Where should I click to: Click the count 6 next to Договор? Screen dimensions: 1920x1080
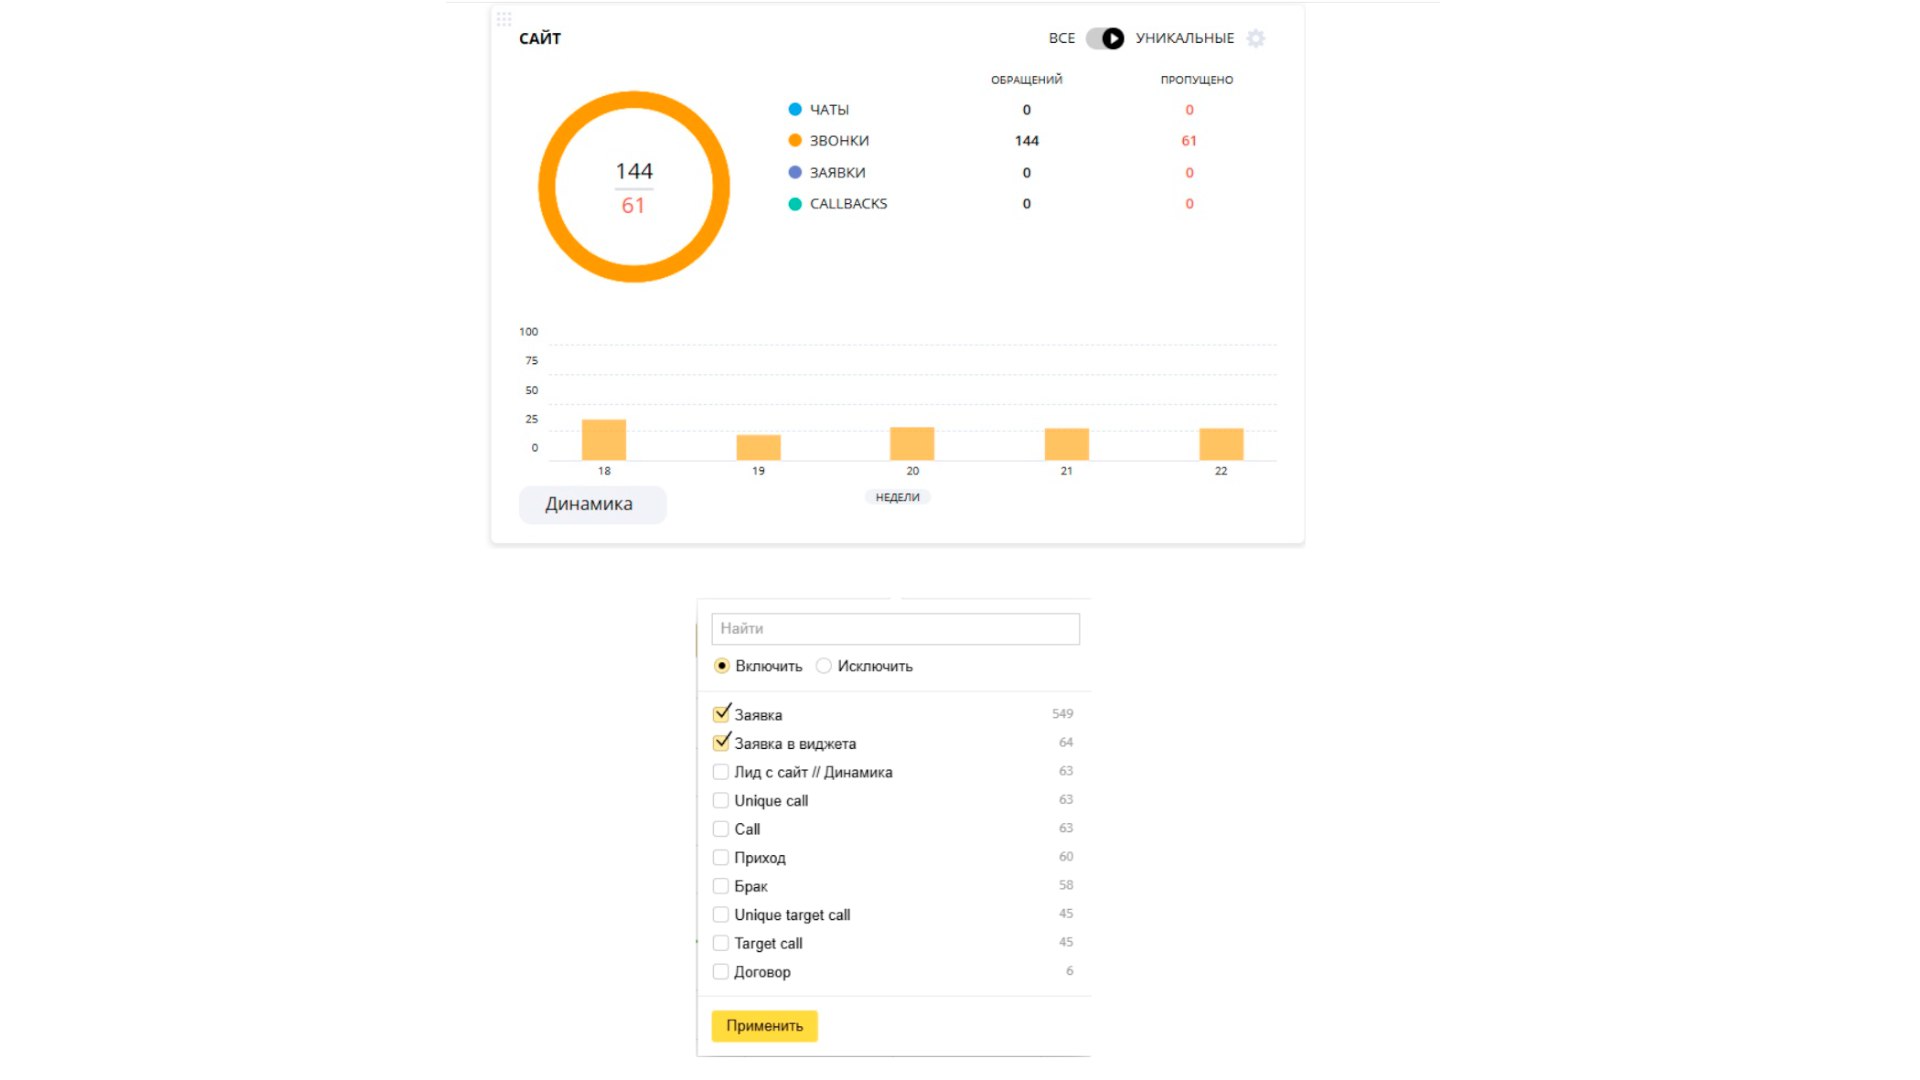1069,971
